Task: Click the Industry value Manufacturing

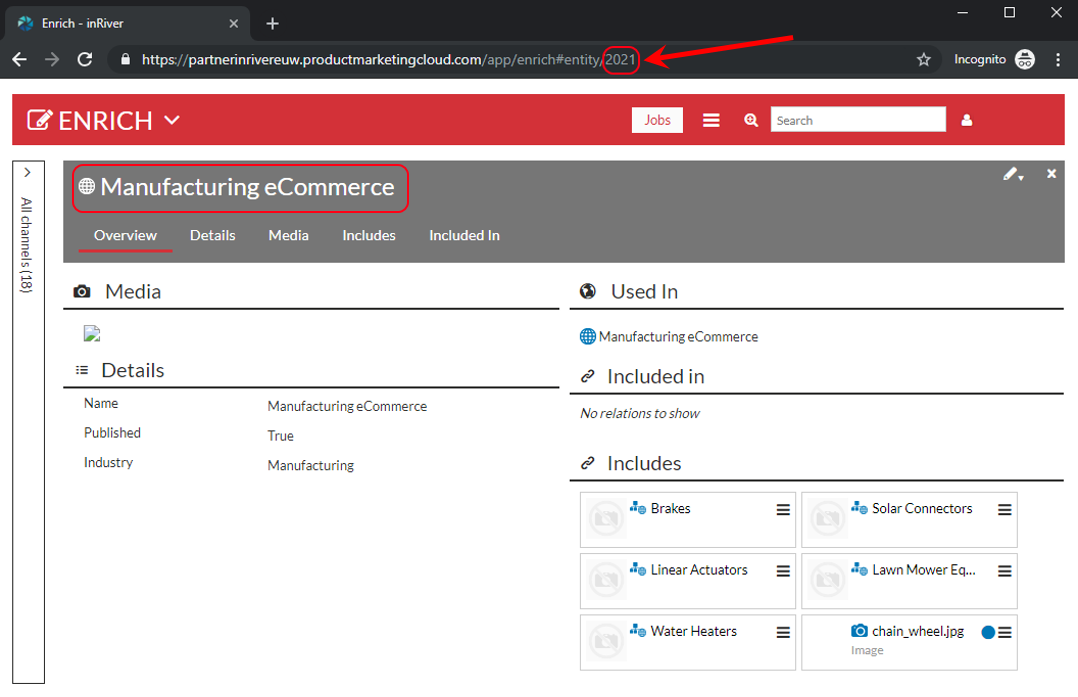Action: [311, 465]
